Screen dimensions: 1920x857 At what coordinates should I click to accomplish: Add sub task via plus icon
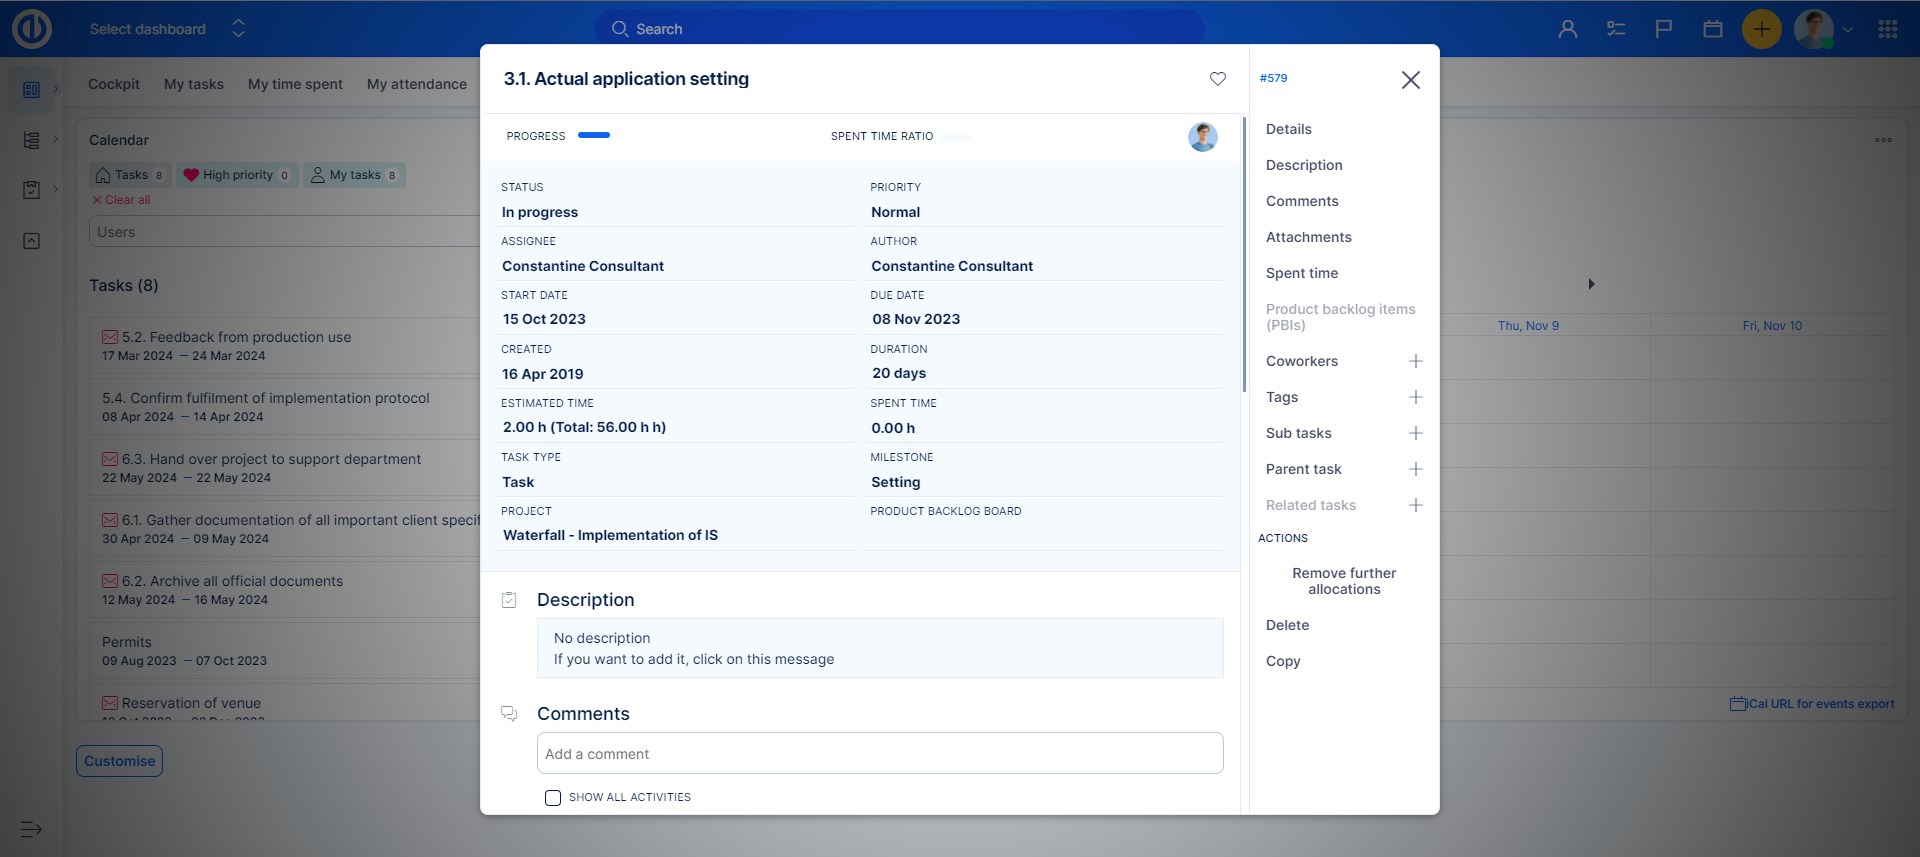click(1415, 433)
